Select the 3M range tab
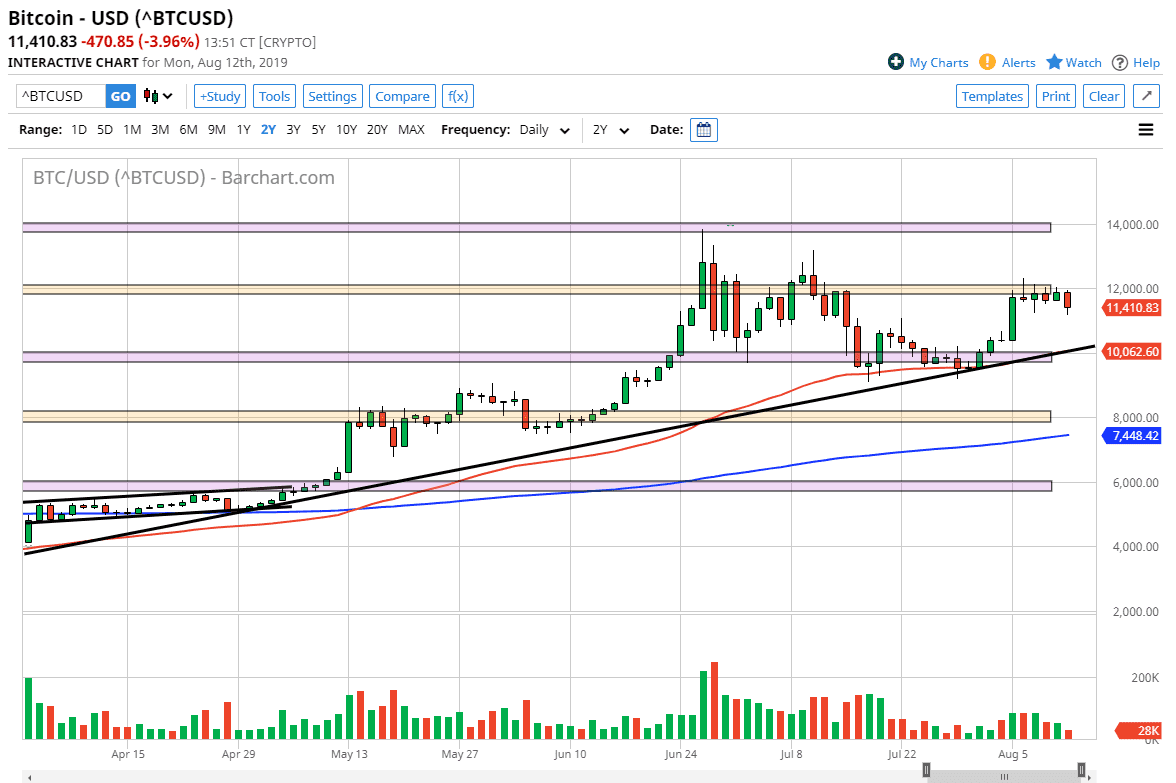The image size is (1176, 783). 160,129
